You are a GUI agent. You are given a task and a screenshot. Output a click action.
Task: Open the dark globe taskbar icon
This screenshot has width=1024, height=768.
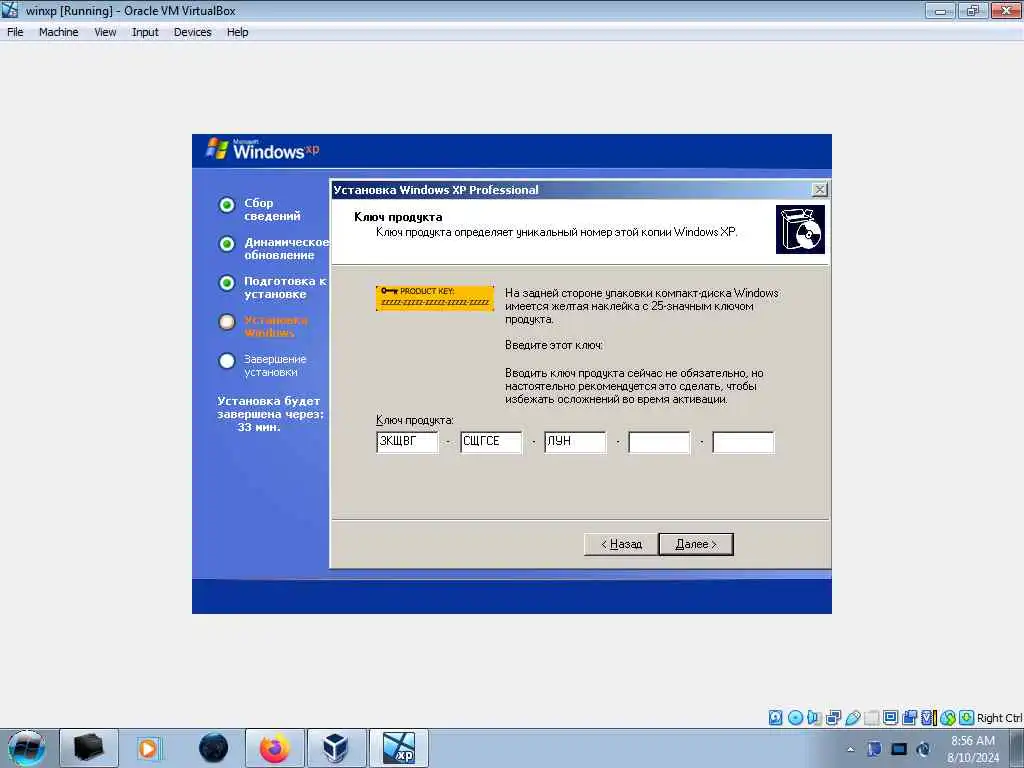213,748
